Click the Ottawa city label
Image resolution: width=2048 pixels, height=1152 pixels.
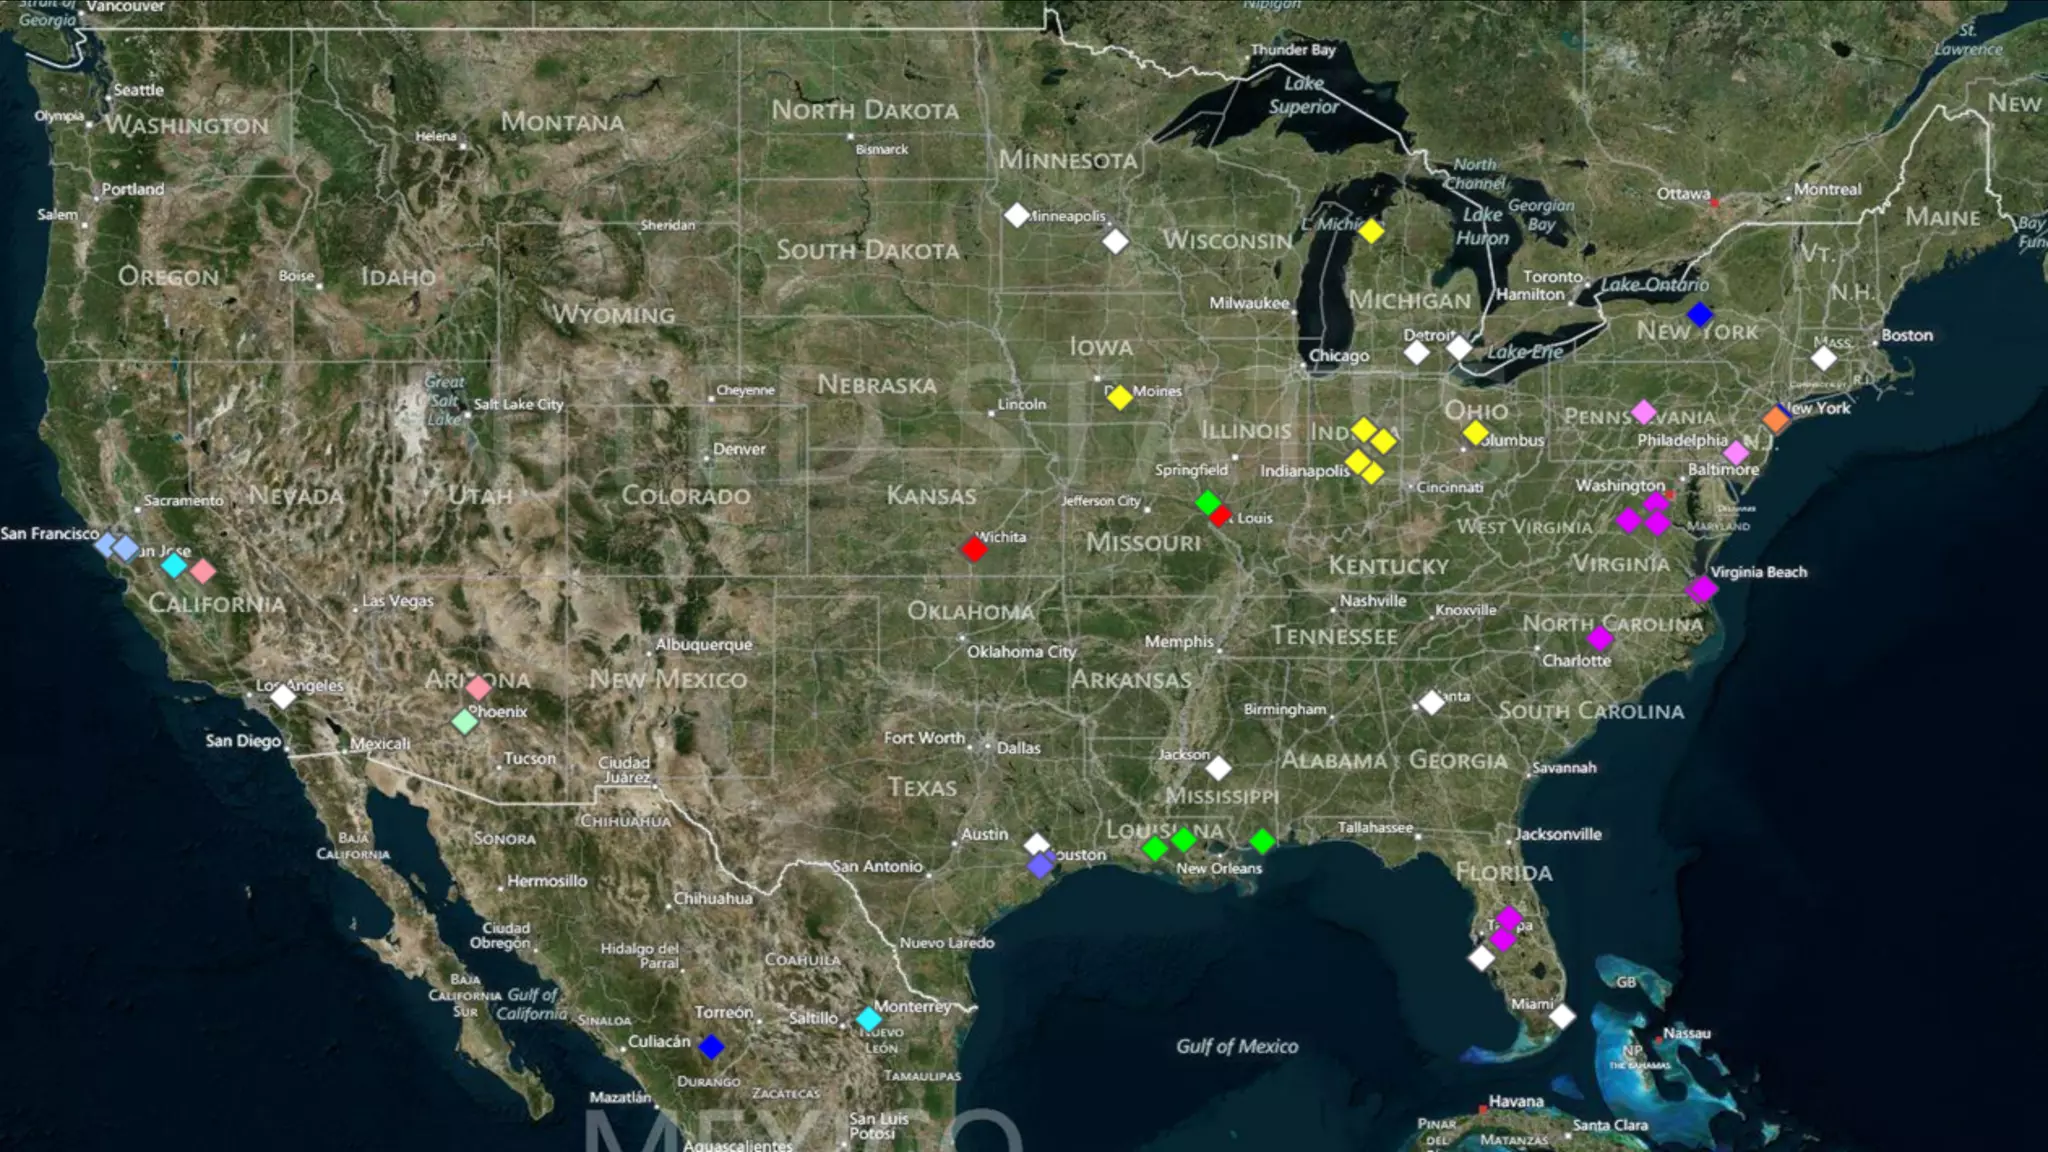(x=1683, y=194)
